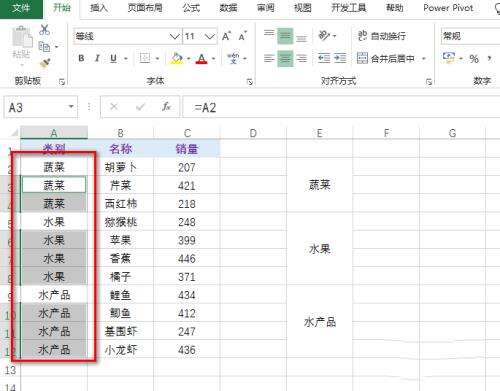Viewport: 500px width, 391px height.
Task: Click the Cut scissors icon
Action: [44, 30]
